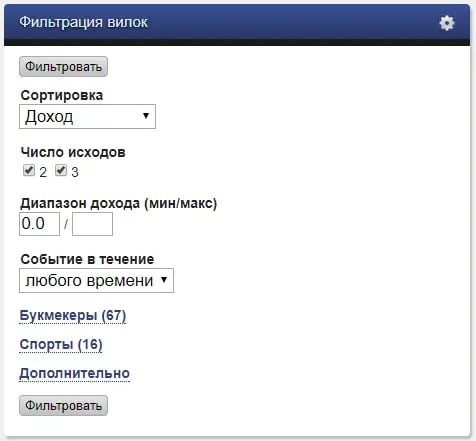Click the Число исходов label

coord(73,152)
